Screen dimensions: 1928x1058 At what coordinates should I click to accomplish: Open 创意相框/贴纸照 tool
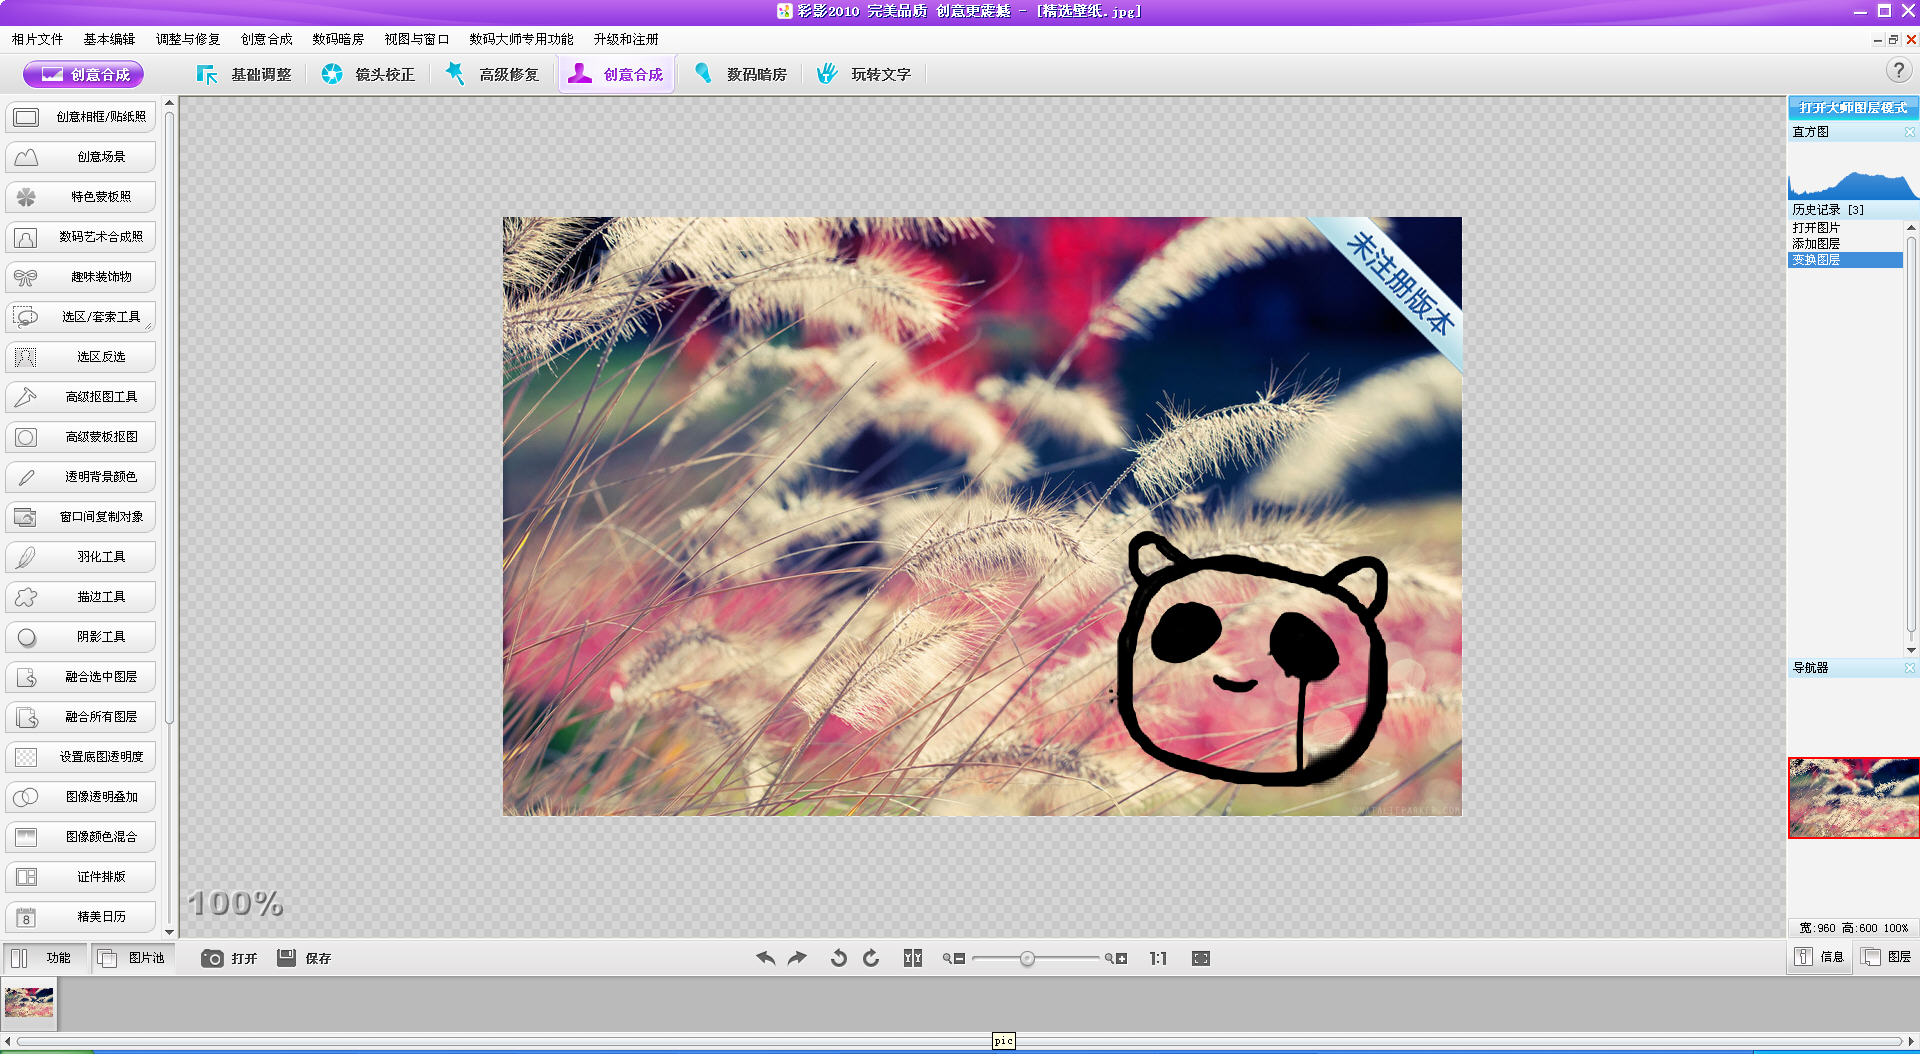tap(81, 117)
